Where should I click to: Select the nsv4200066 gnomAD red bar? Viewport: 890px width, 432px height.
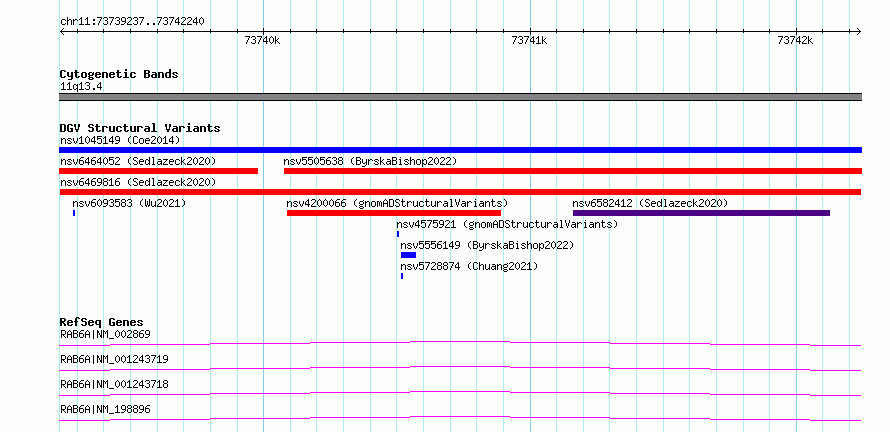394,213
